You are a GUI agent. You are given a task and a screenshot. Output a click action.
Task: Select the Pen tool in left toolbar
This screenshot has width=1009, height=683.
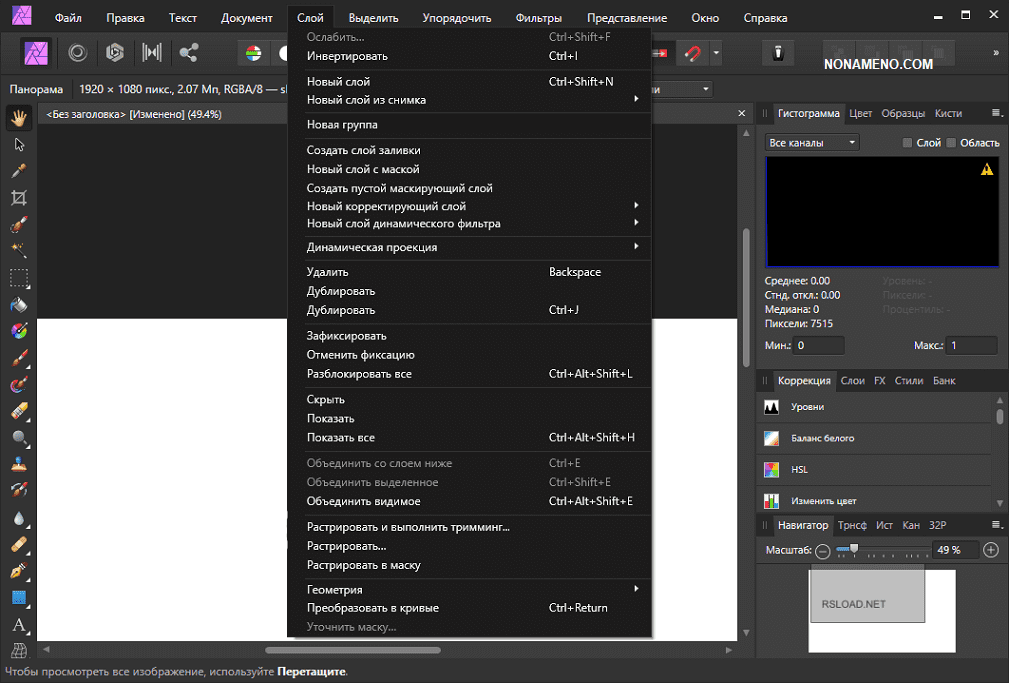(x=19, y=571)
